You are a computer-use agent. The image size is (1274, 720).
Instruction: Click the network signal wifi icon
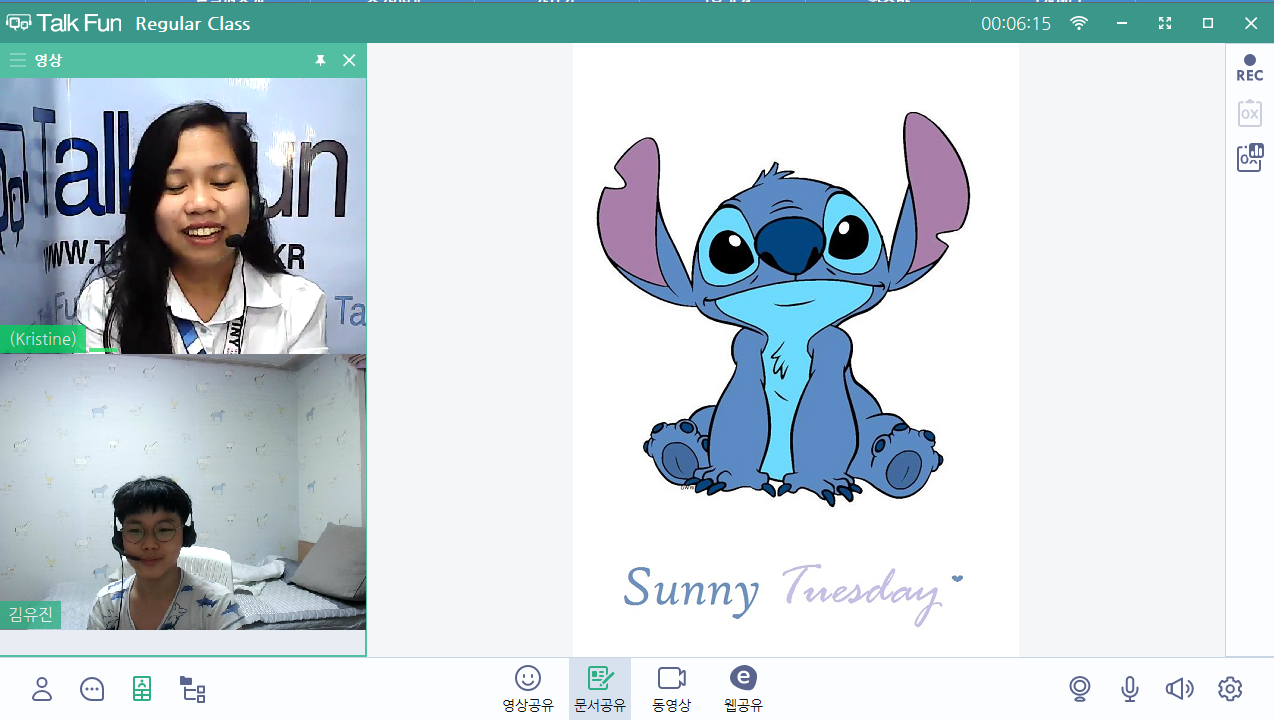1078,23
